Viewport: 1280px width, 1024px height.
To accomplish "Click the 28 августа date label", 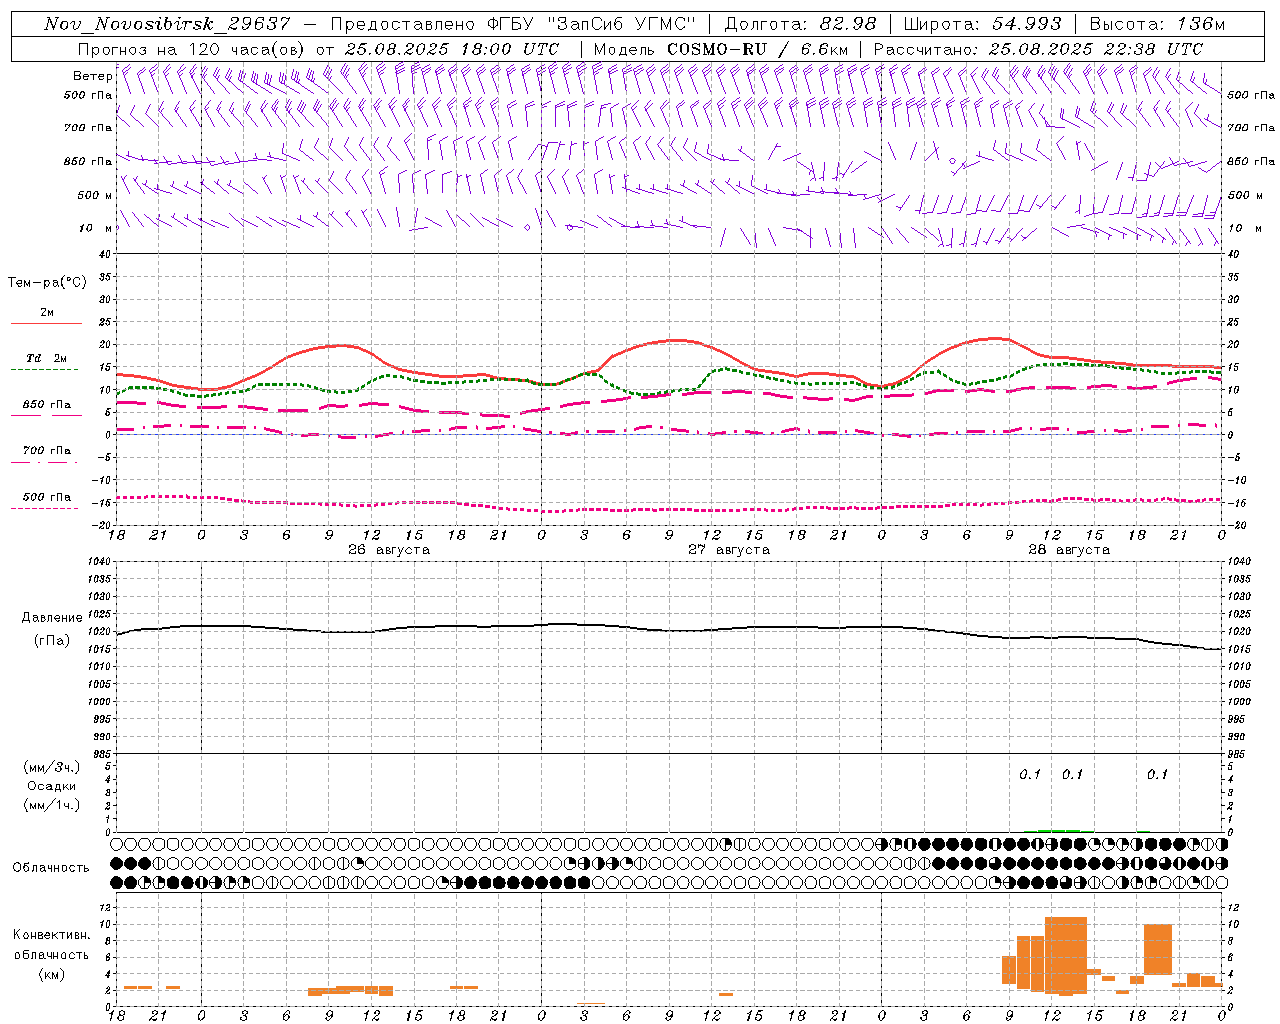I will coord(1069,550).
